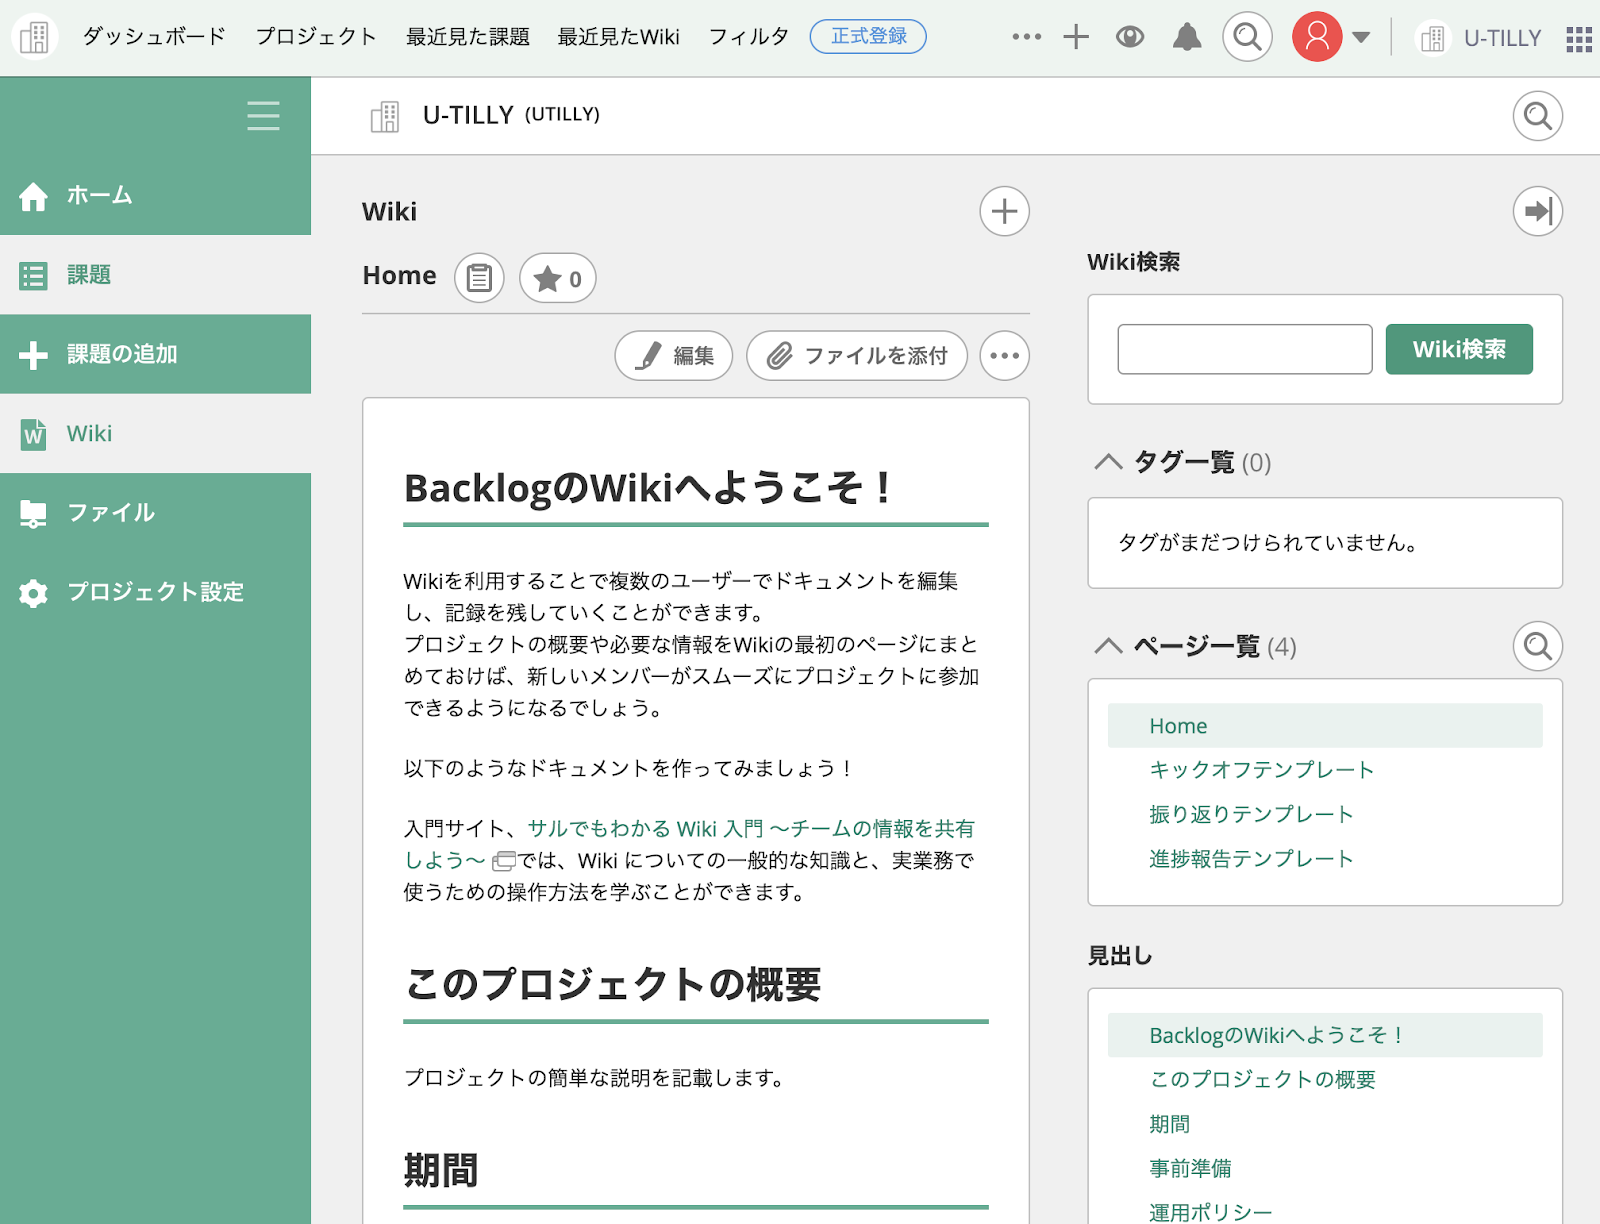Click ダッシュボード in top navigation
This screenshot has height=1224, width=1600.
coord(154,37)
